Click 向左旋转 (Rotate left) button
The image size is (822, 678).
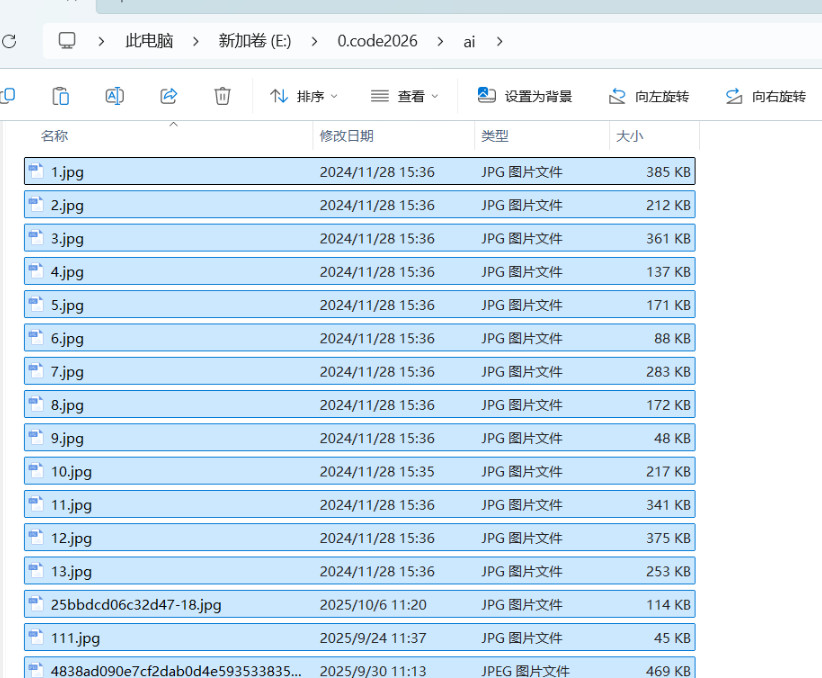649,96
